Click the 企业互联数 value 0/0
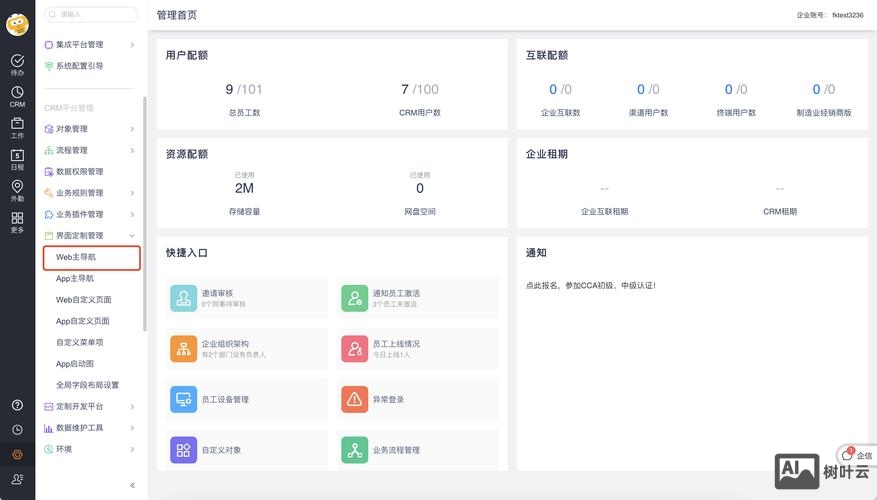 (560, 89)
